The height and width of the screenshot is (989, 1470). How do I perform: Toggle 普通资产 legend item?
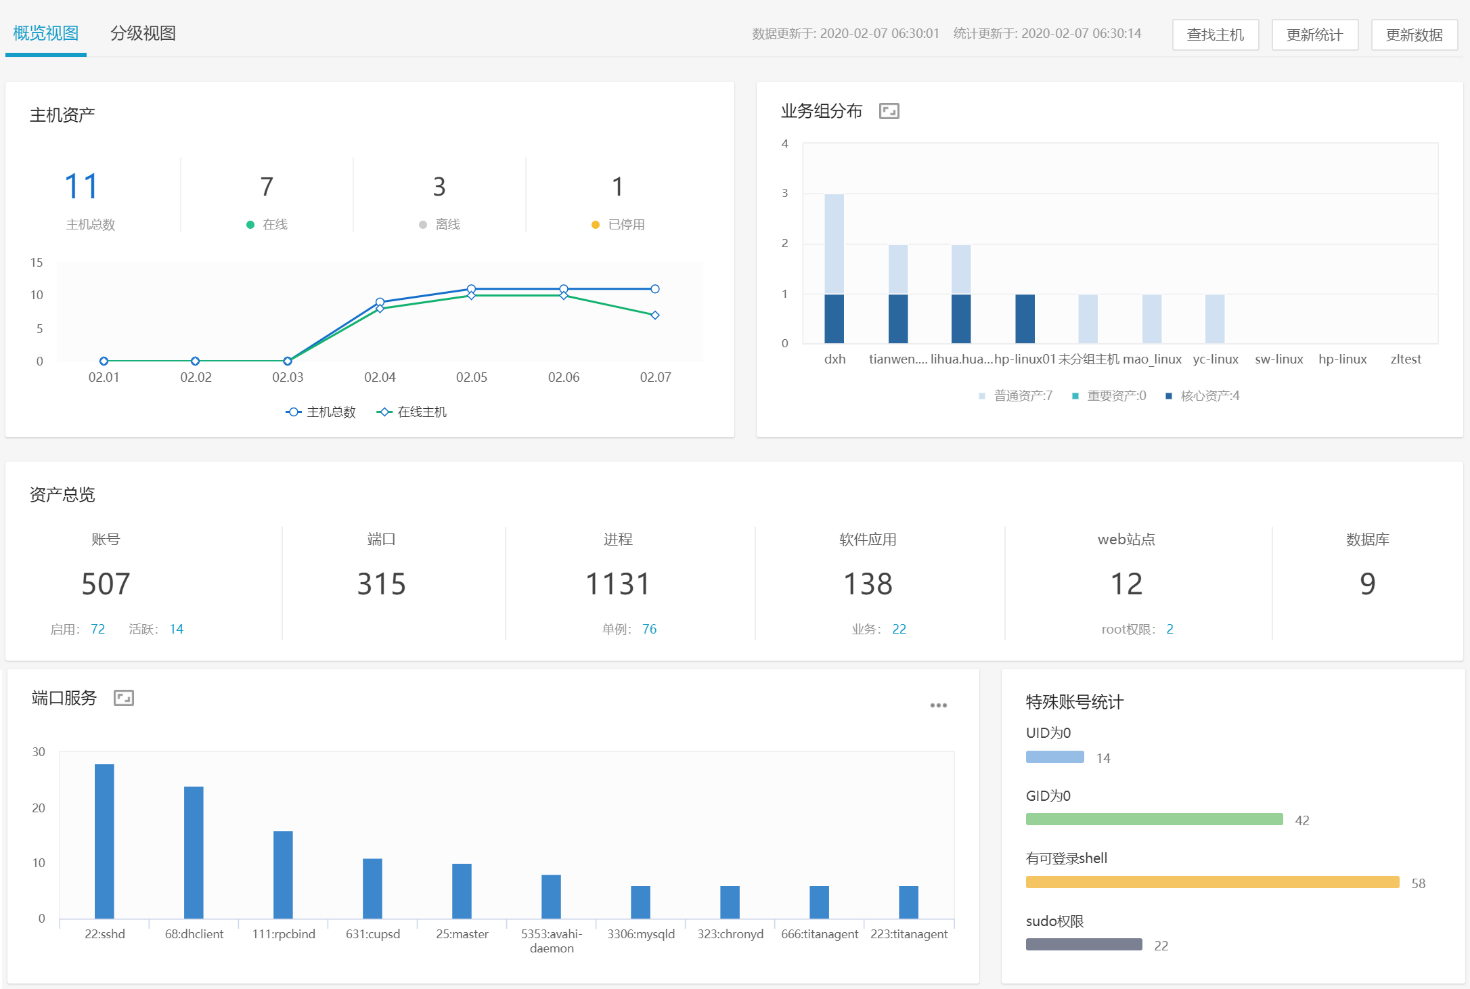click(x=1015, y=396)
